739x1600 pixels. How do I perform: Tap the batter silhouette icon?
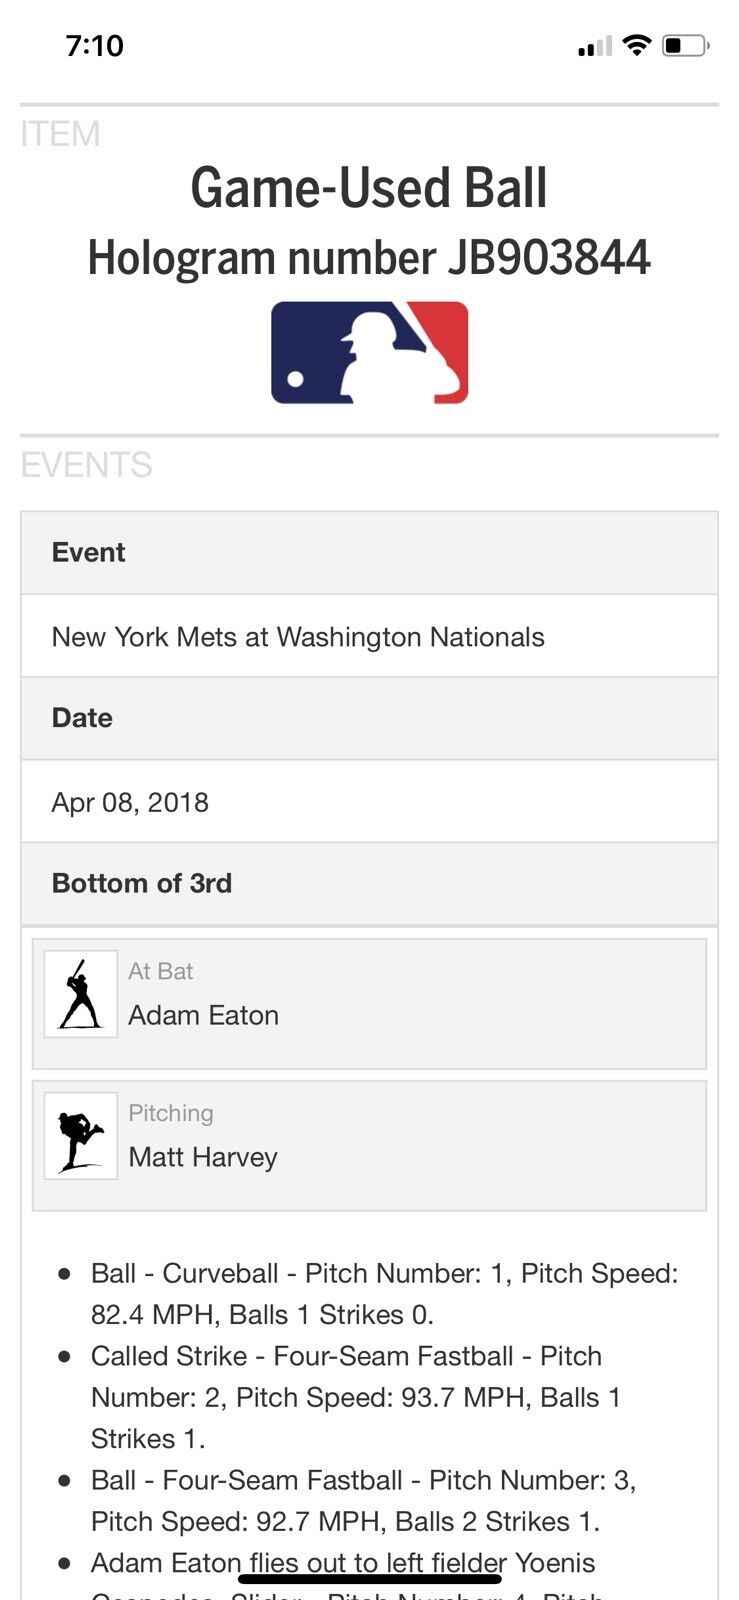pos(81,994)
